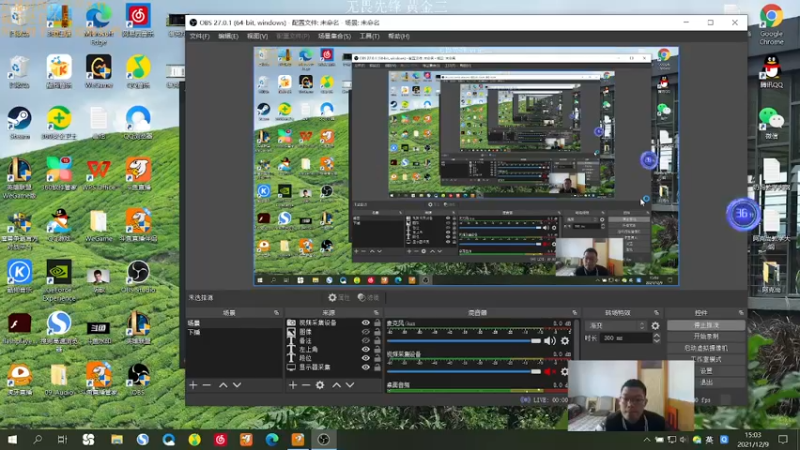Open Google Chrome desktop shortcut

click(x=771, y=24)
